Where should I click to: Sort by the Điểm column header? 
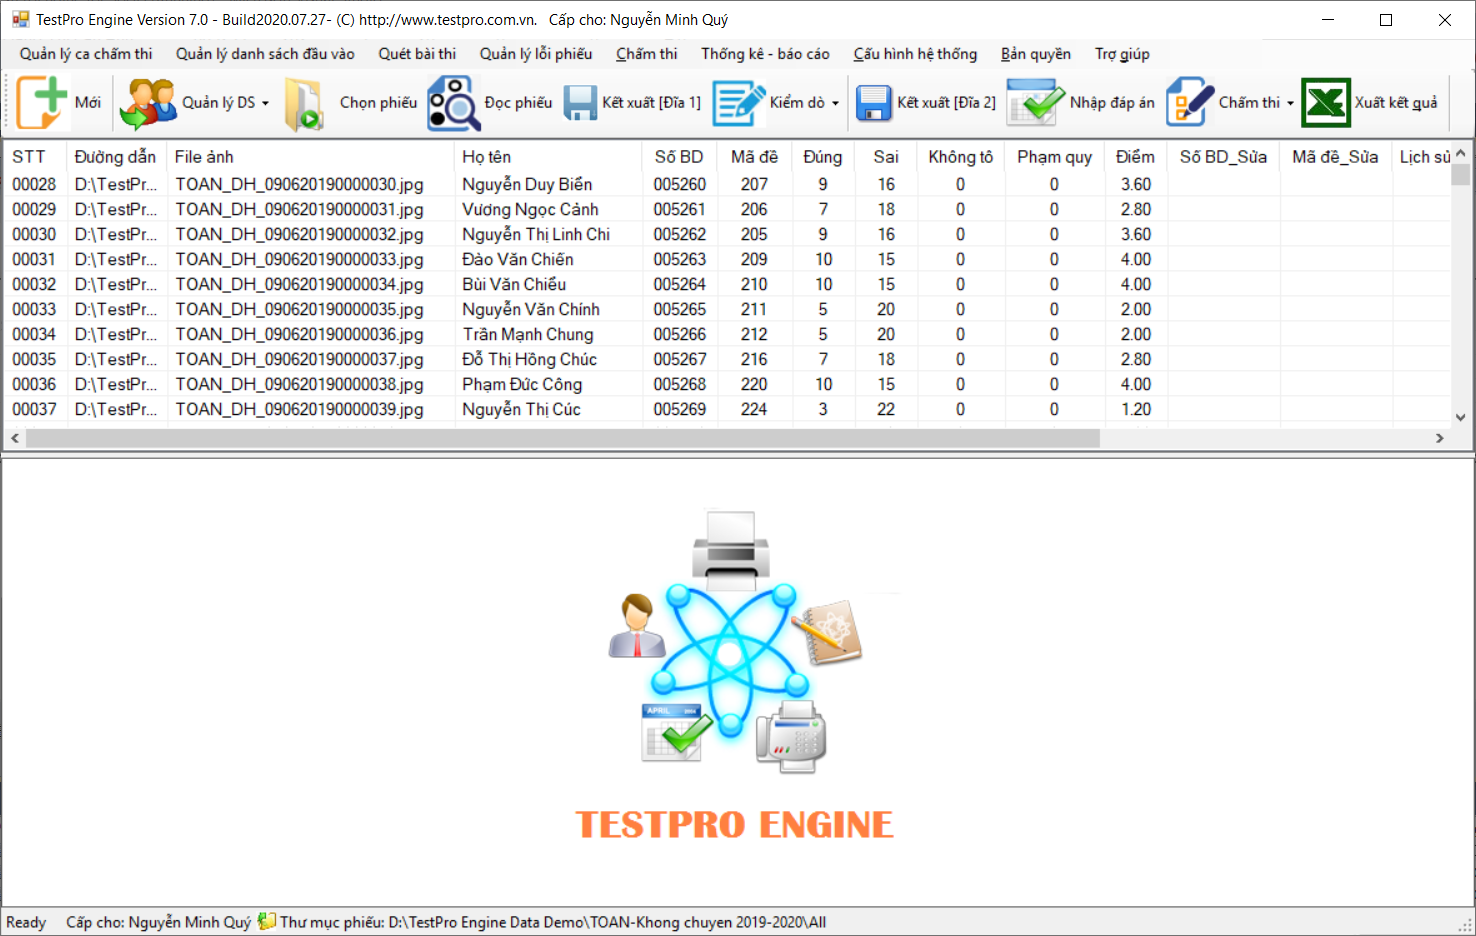click(x=1135, y=157)
